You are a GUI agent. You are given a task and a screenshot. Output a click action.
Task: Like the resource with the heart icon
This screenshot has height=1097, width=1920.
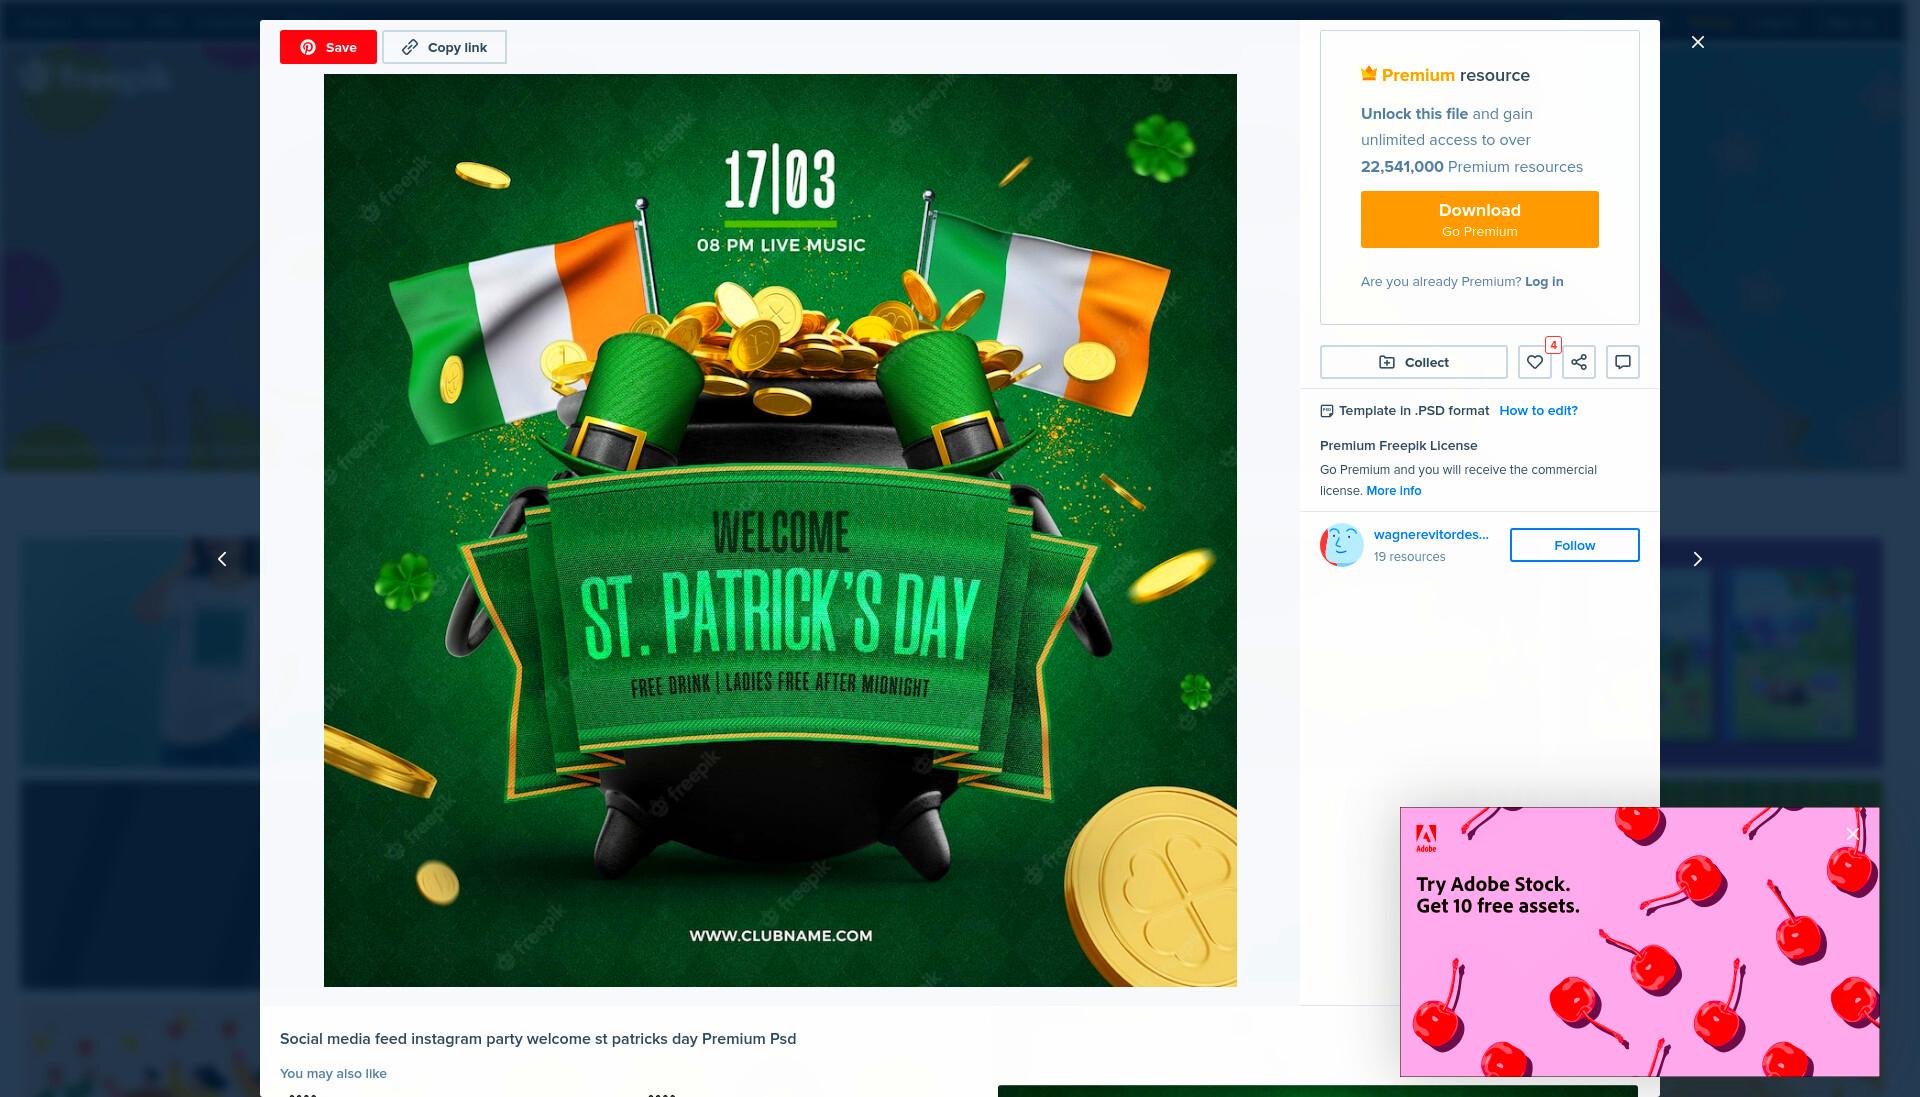tap(1535, 362)
